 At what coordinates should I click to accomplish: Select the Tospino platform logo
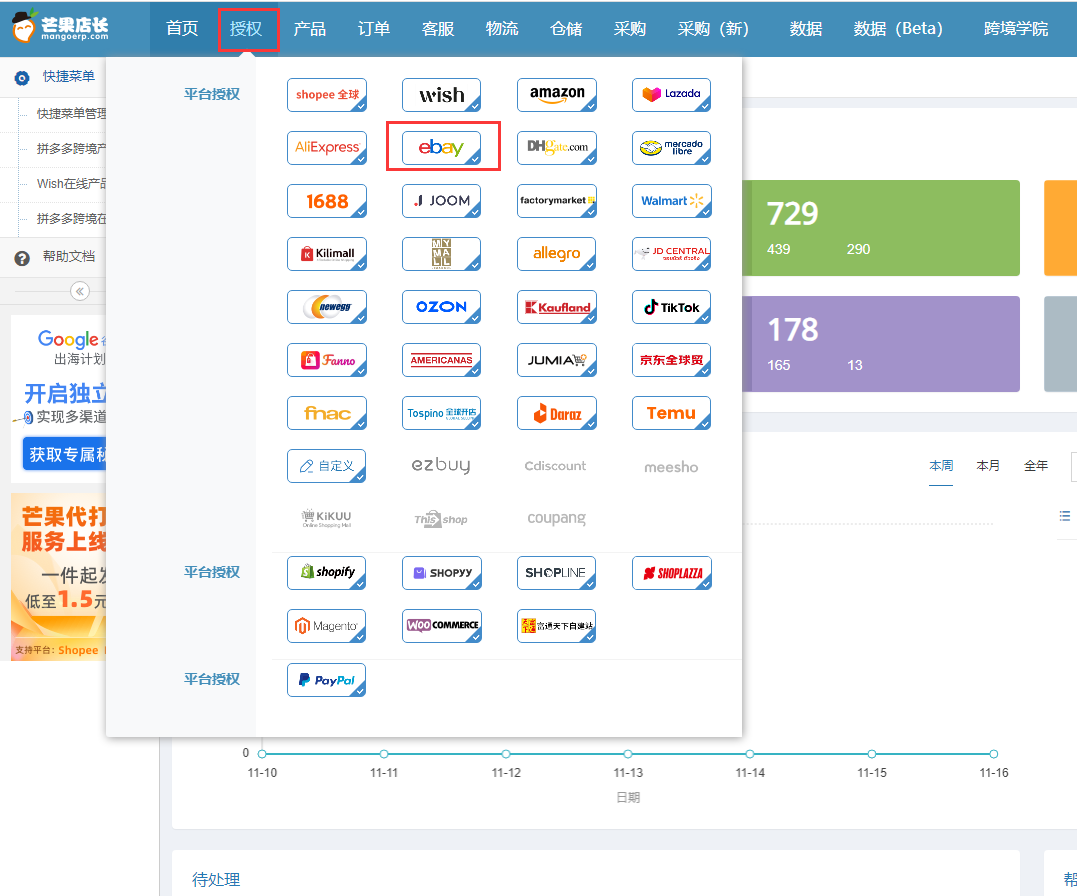click(441, 412)
